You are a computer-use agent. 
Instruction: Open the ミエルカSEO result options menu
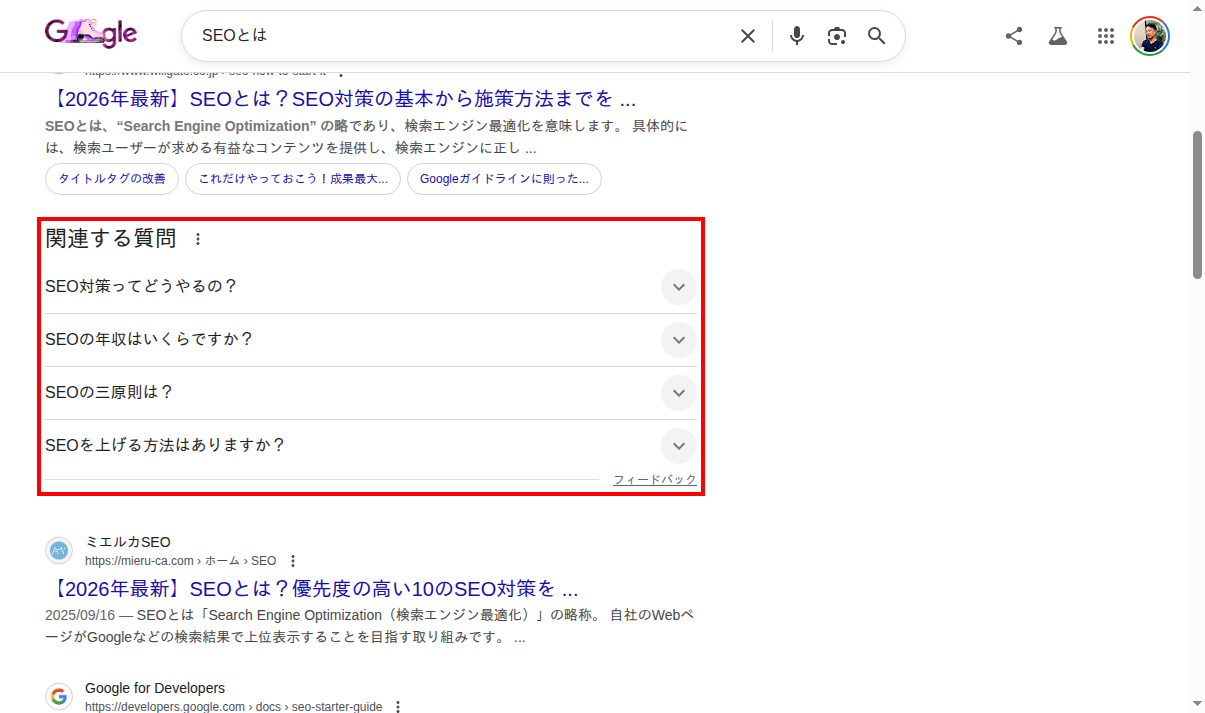(x=292, y=561)
